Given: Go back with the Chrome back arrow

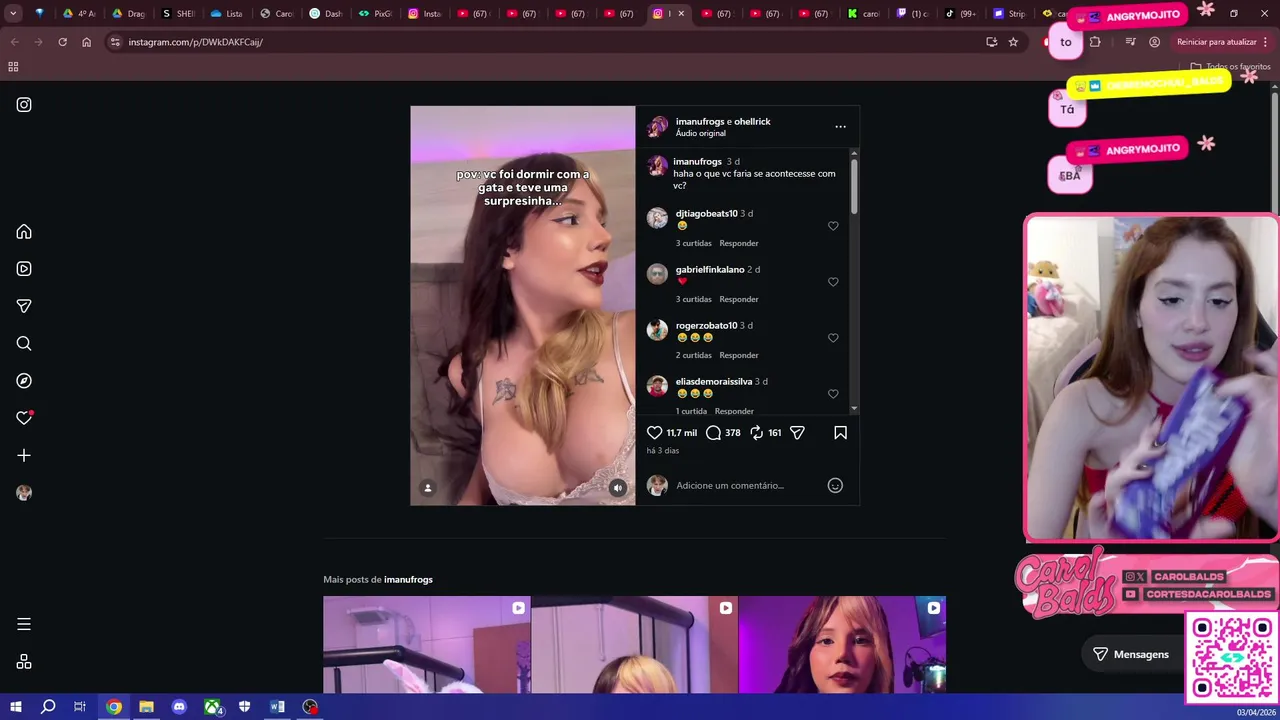Looking at the screenshot, I should [x=14, y=42].
